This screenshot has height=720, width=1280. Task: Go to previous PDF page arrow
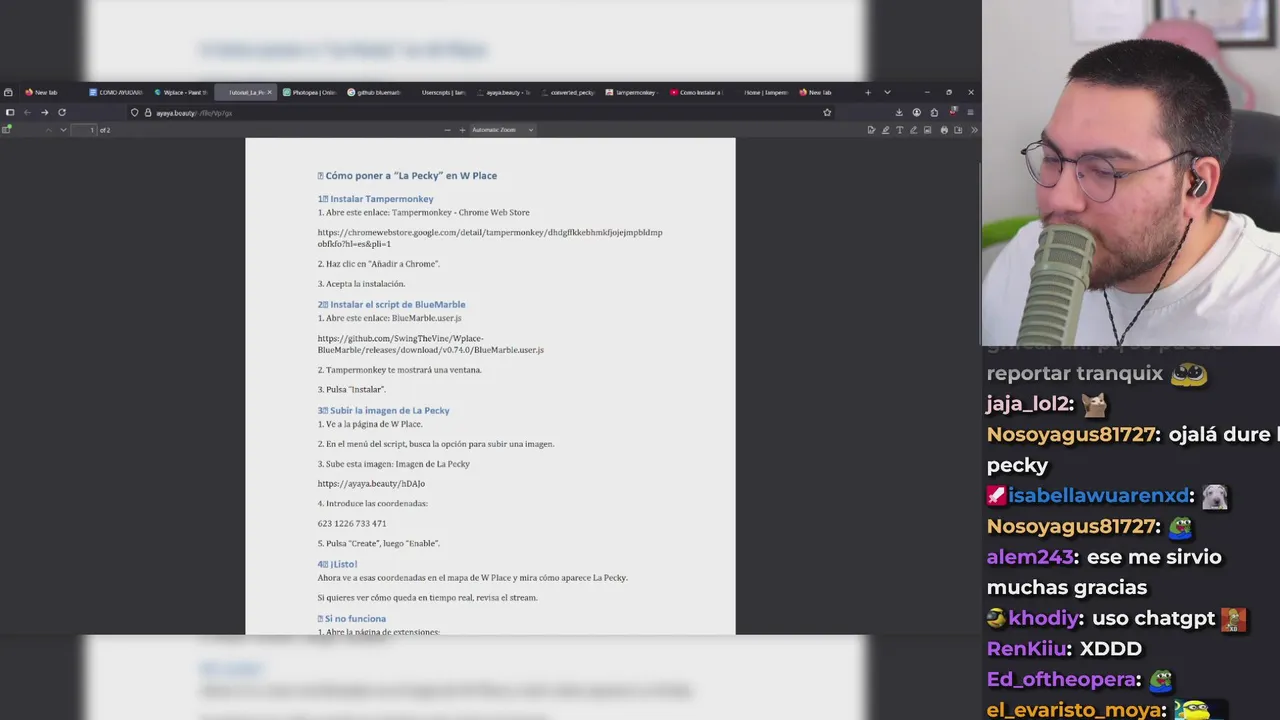point(48,130)
